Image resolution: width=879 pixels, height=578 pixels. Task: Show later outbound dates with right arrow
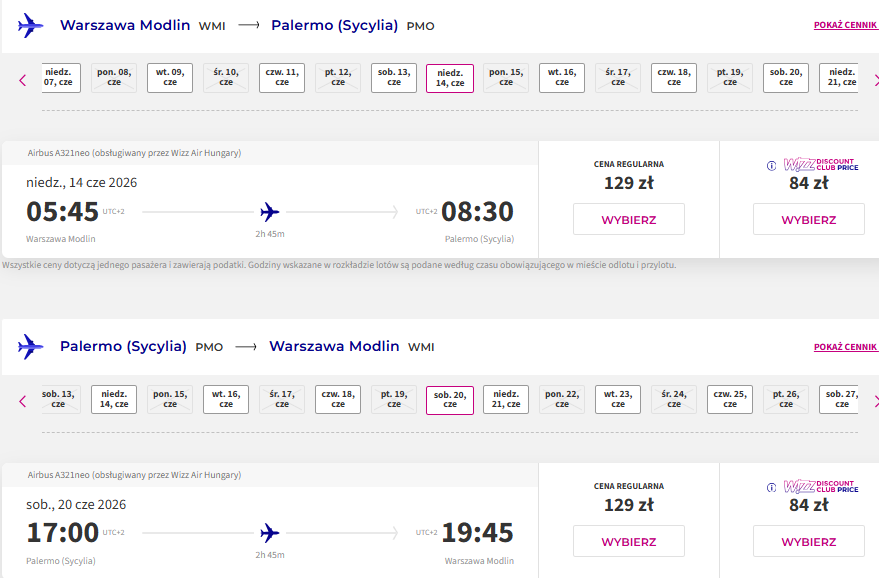point(876,80)
